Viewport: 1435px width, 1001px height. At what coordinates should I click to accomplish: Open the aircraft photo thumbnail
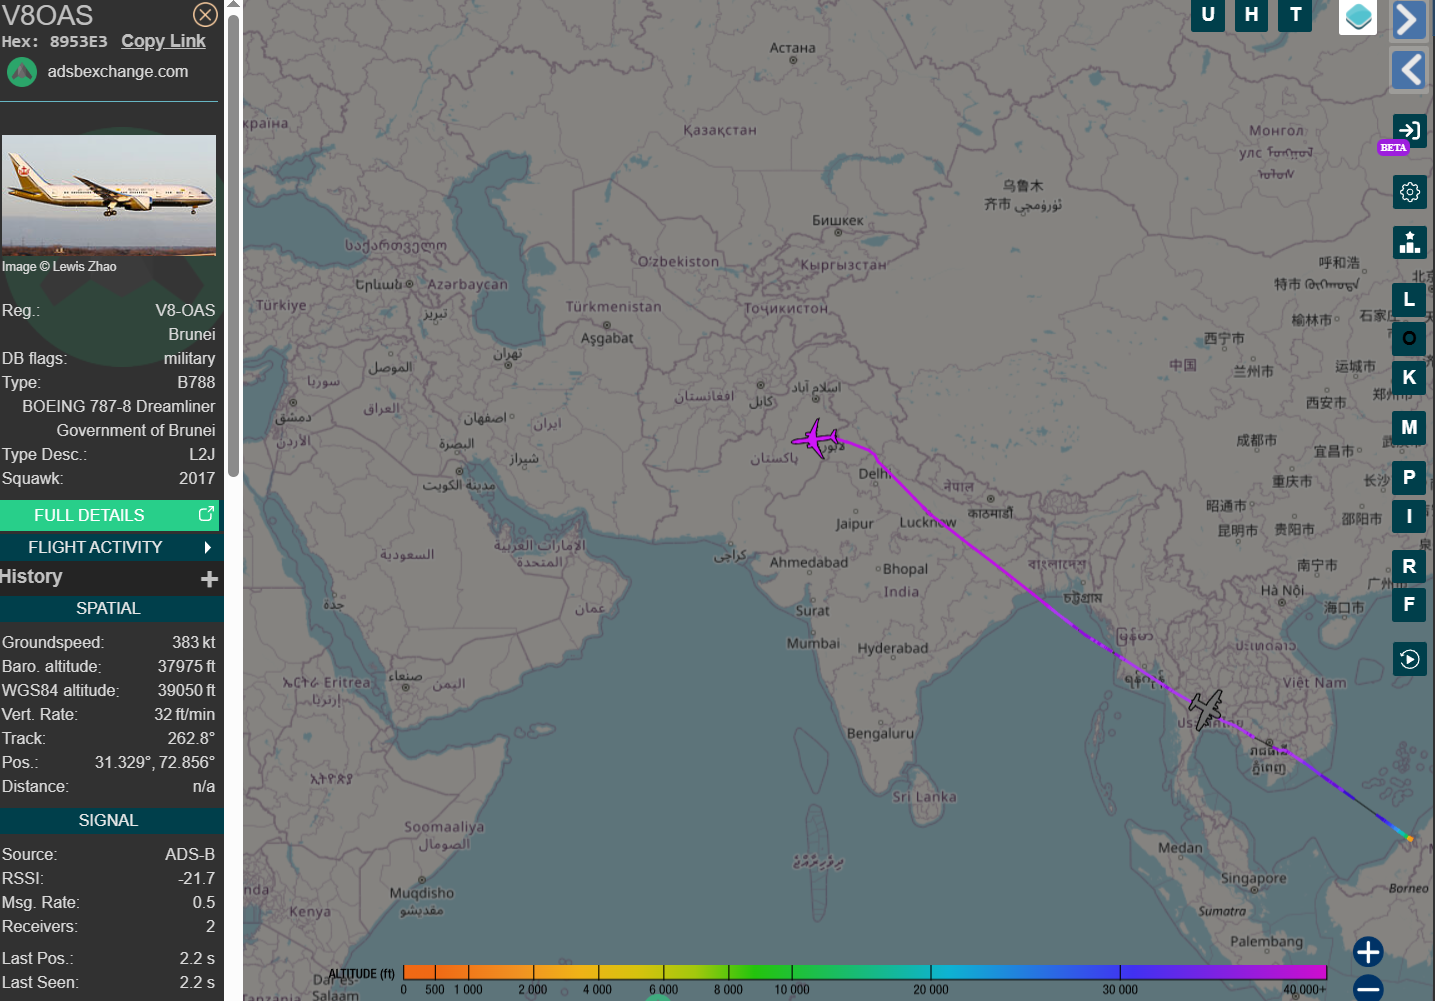pos(109,195)
